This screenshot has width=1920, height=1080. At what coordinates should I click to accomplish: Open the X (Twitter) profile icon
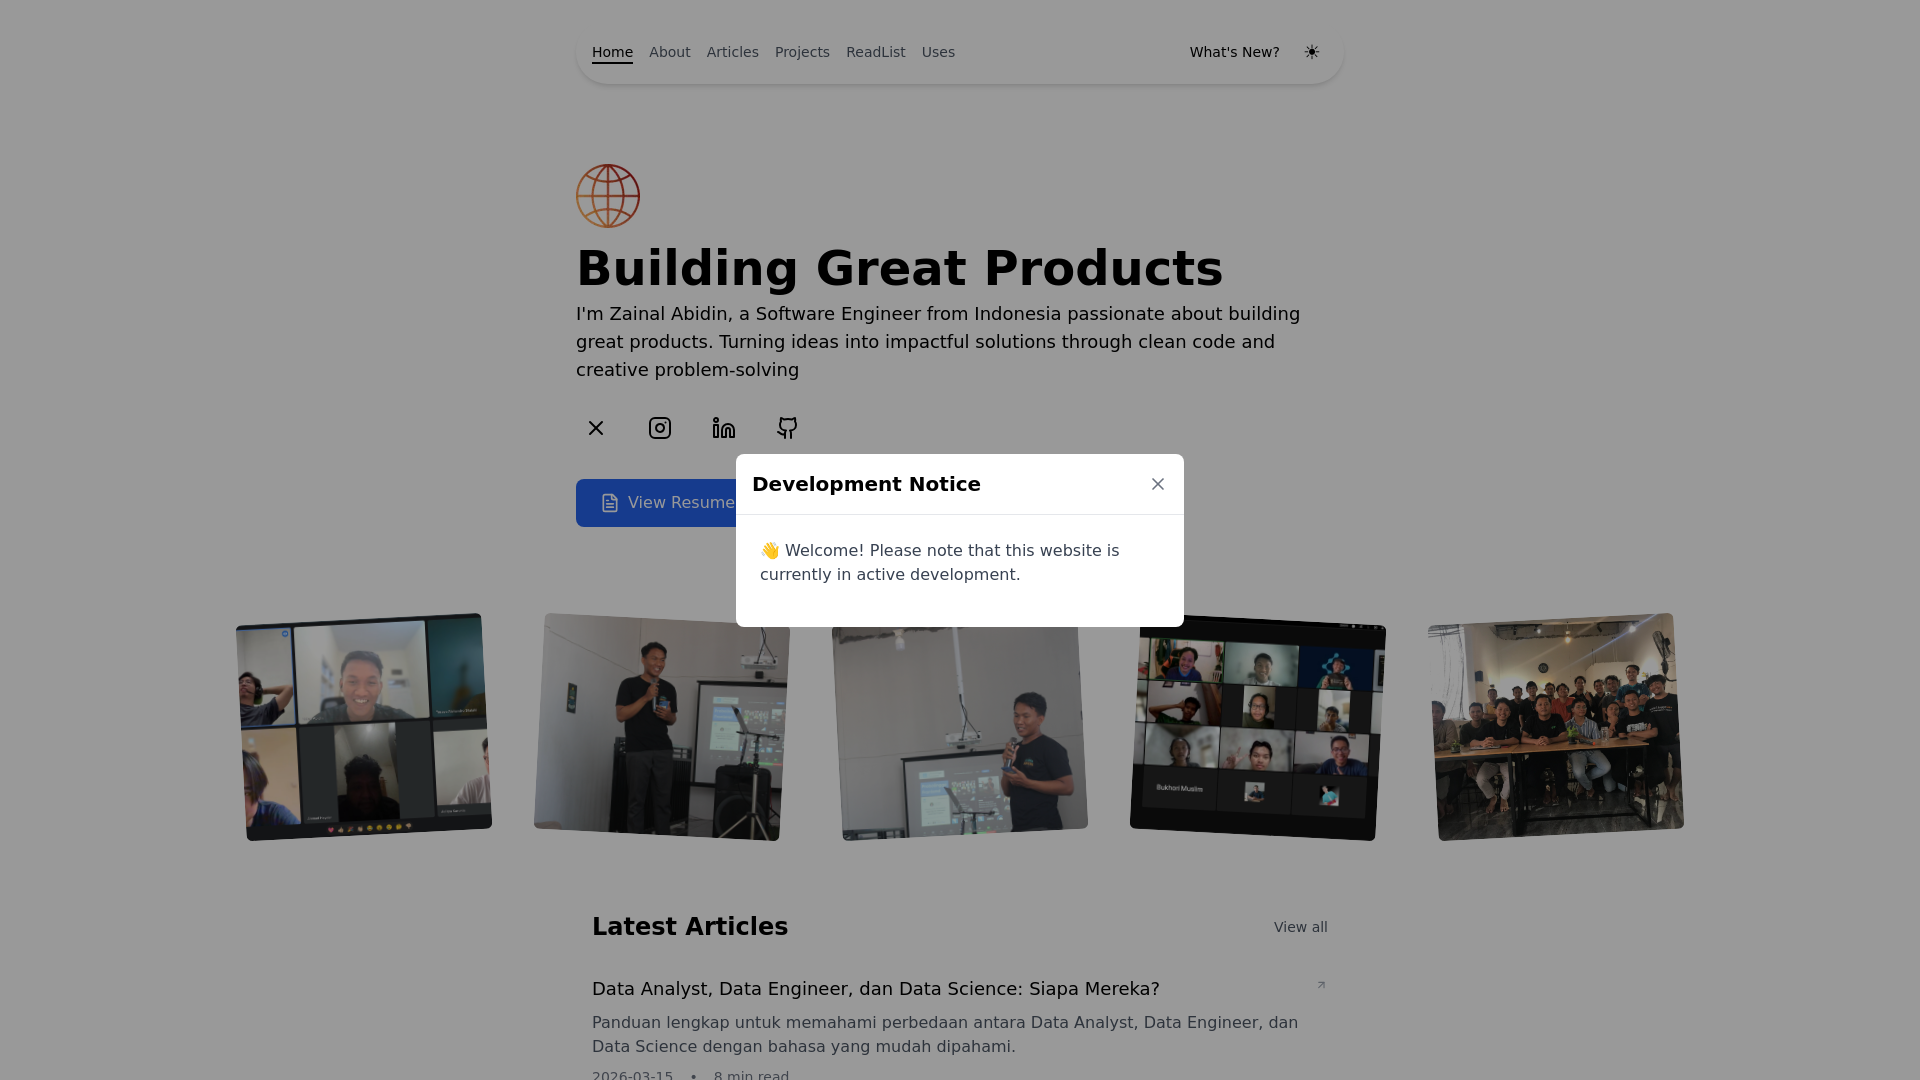[x=596, y=428]
